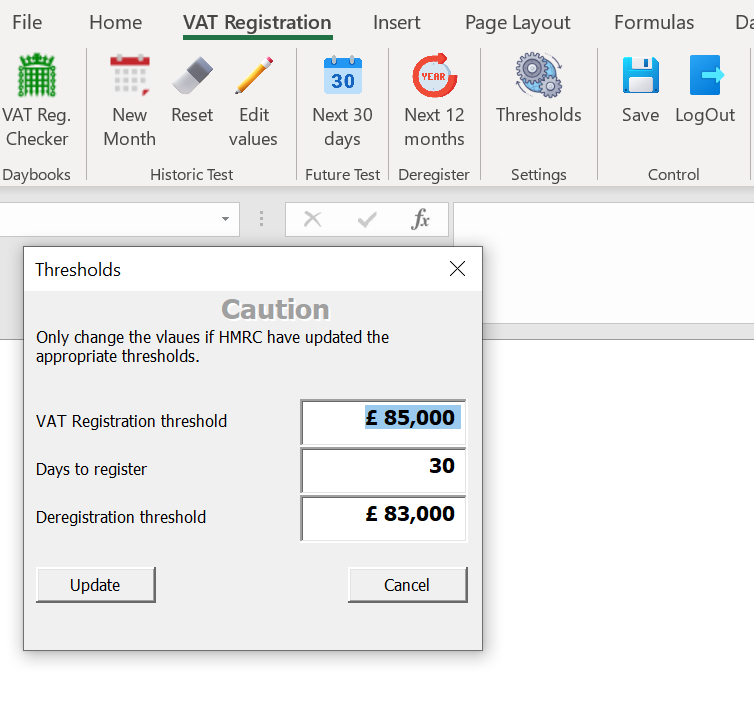Open the Page Layout ribbon tab
Screen dimensions: 754x722
pos(517,23)
